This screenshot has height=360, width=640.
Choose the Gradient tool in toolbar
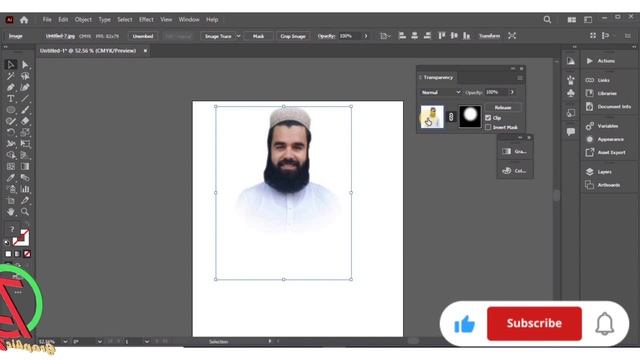click(x=25, y=167)
